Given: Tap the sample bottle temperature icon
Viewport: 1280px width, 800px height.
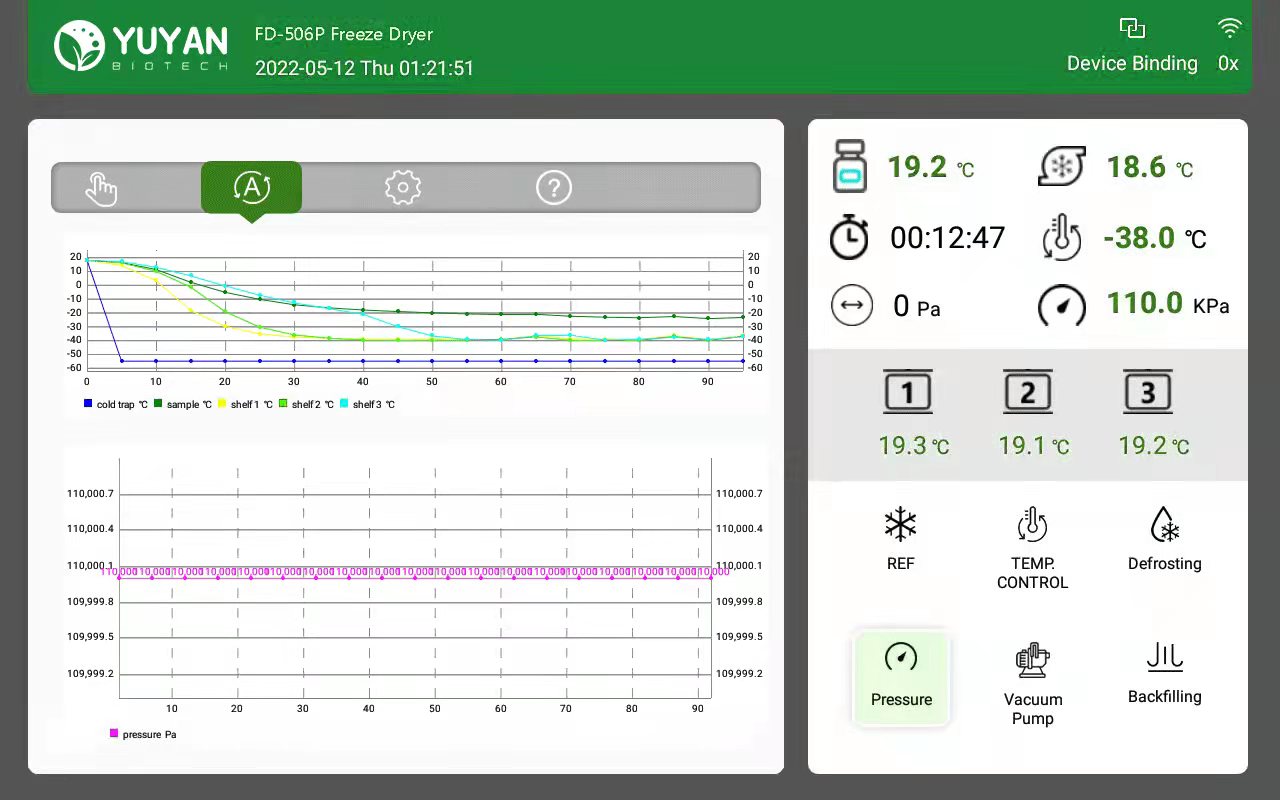Looking at the screenshot, I should coord(850,167).
